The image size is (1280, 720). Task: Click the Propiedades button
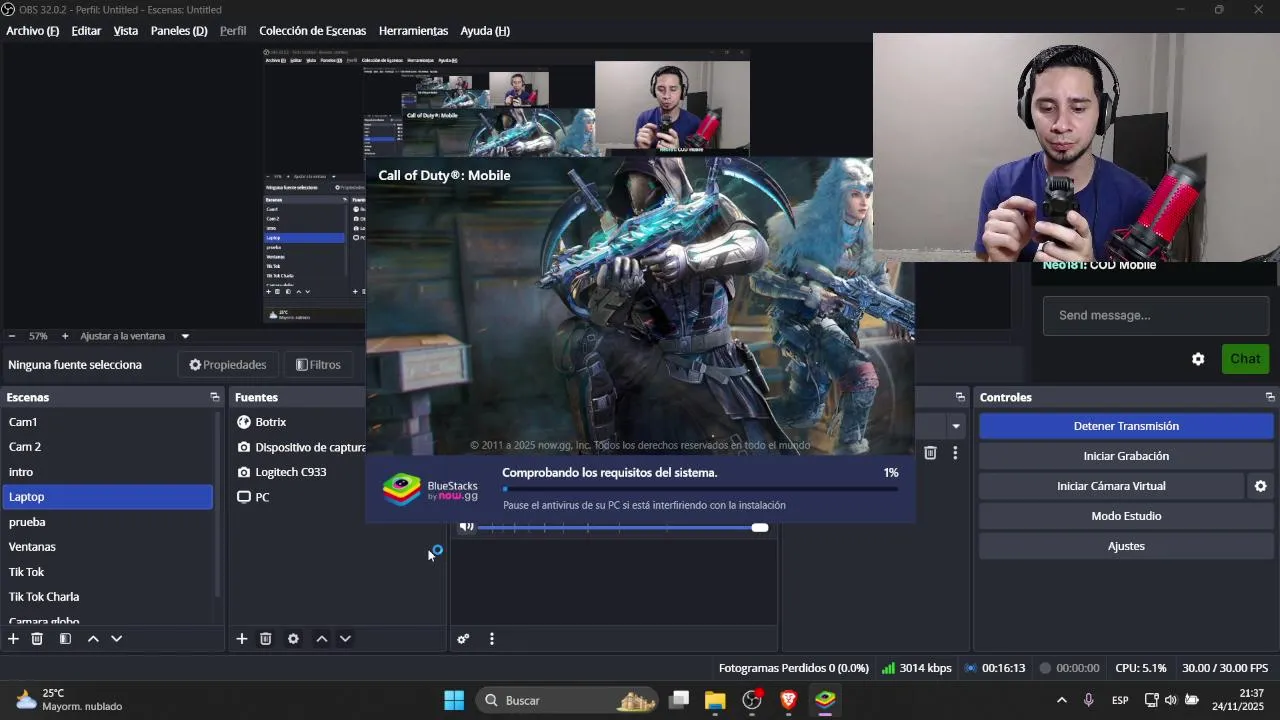(228, 365)
